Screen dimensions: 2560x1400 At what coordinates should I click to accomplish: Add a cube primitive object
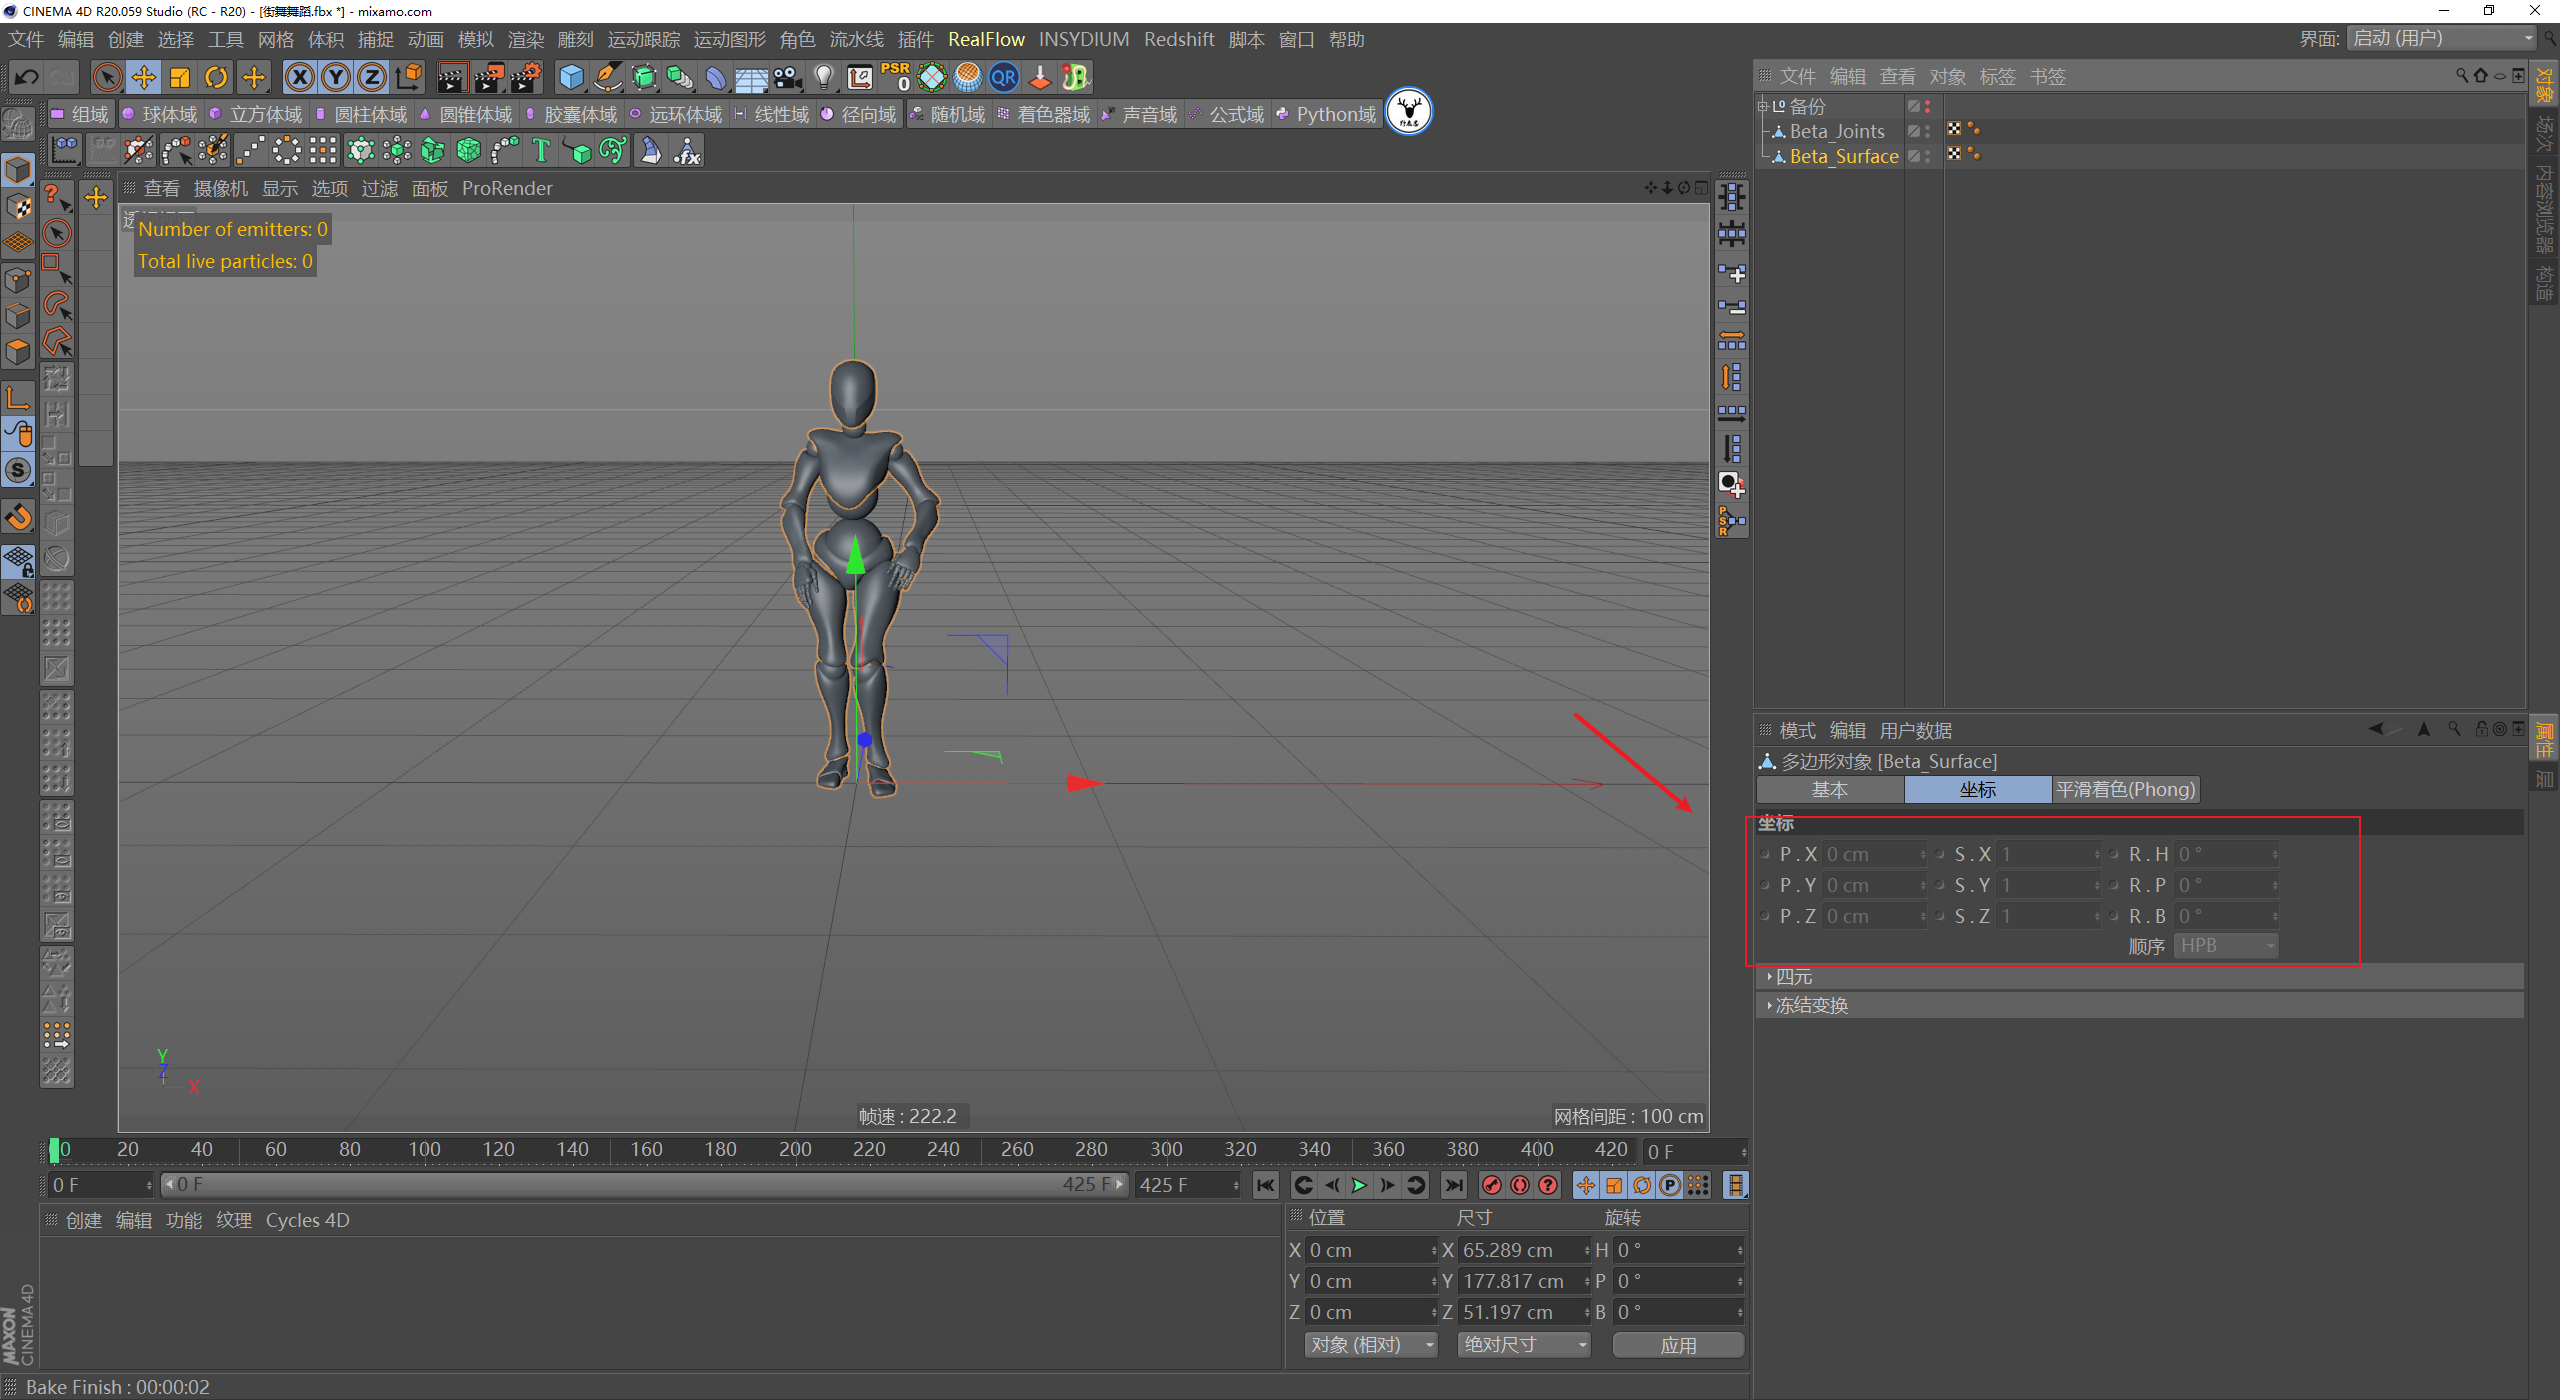tap(571, 77)
